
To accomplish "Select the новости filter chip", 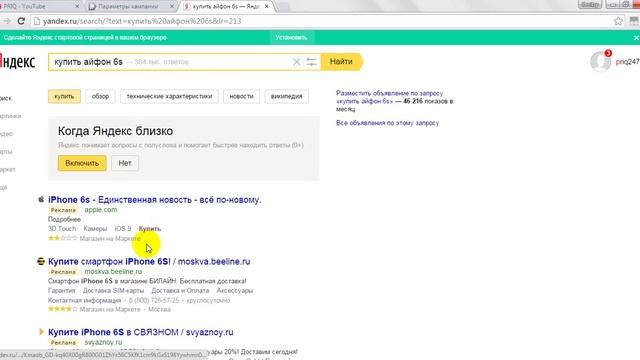I will click(241, 96).
